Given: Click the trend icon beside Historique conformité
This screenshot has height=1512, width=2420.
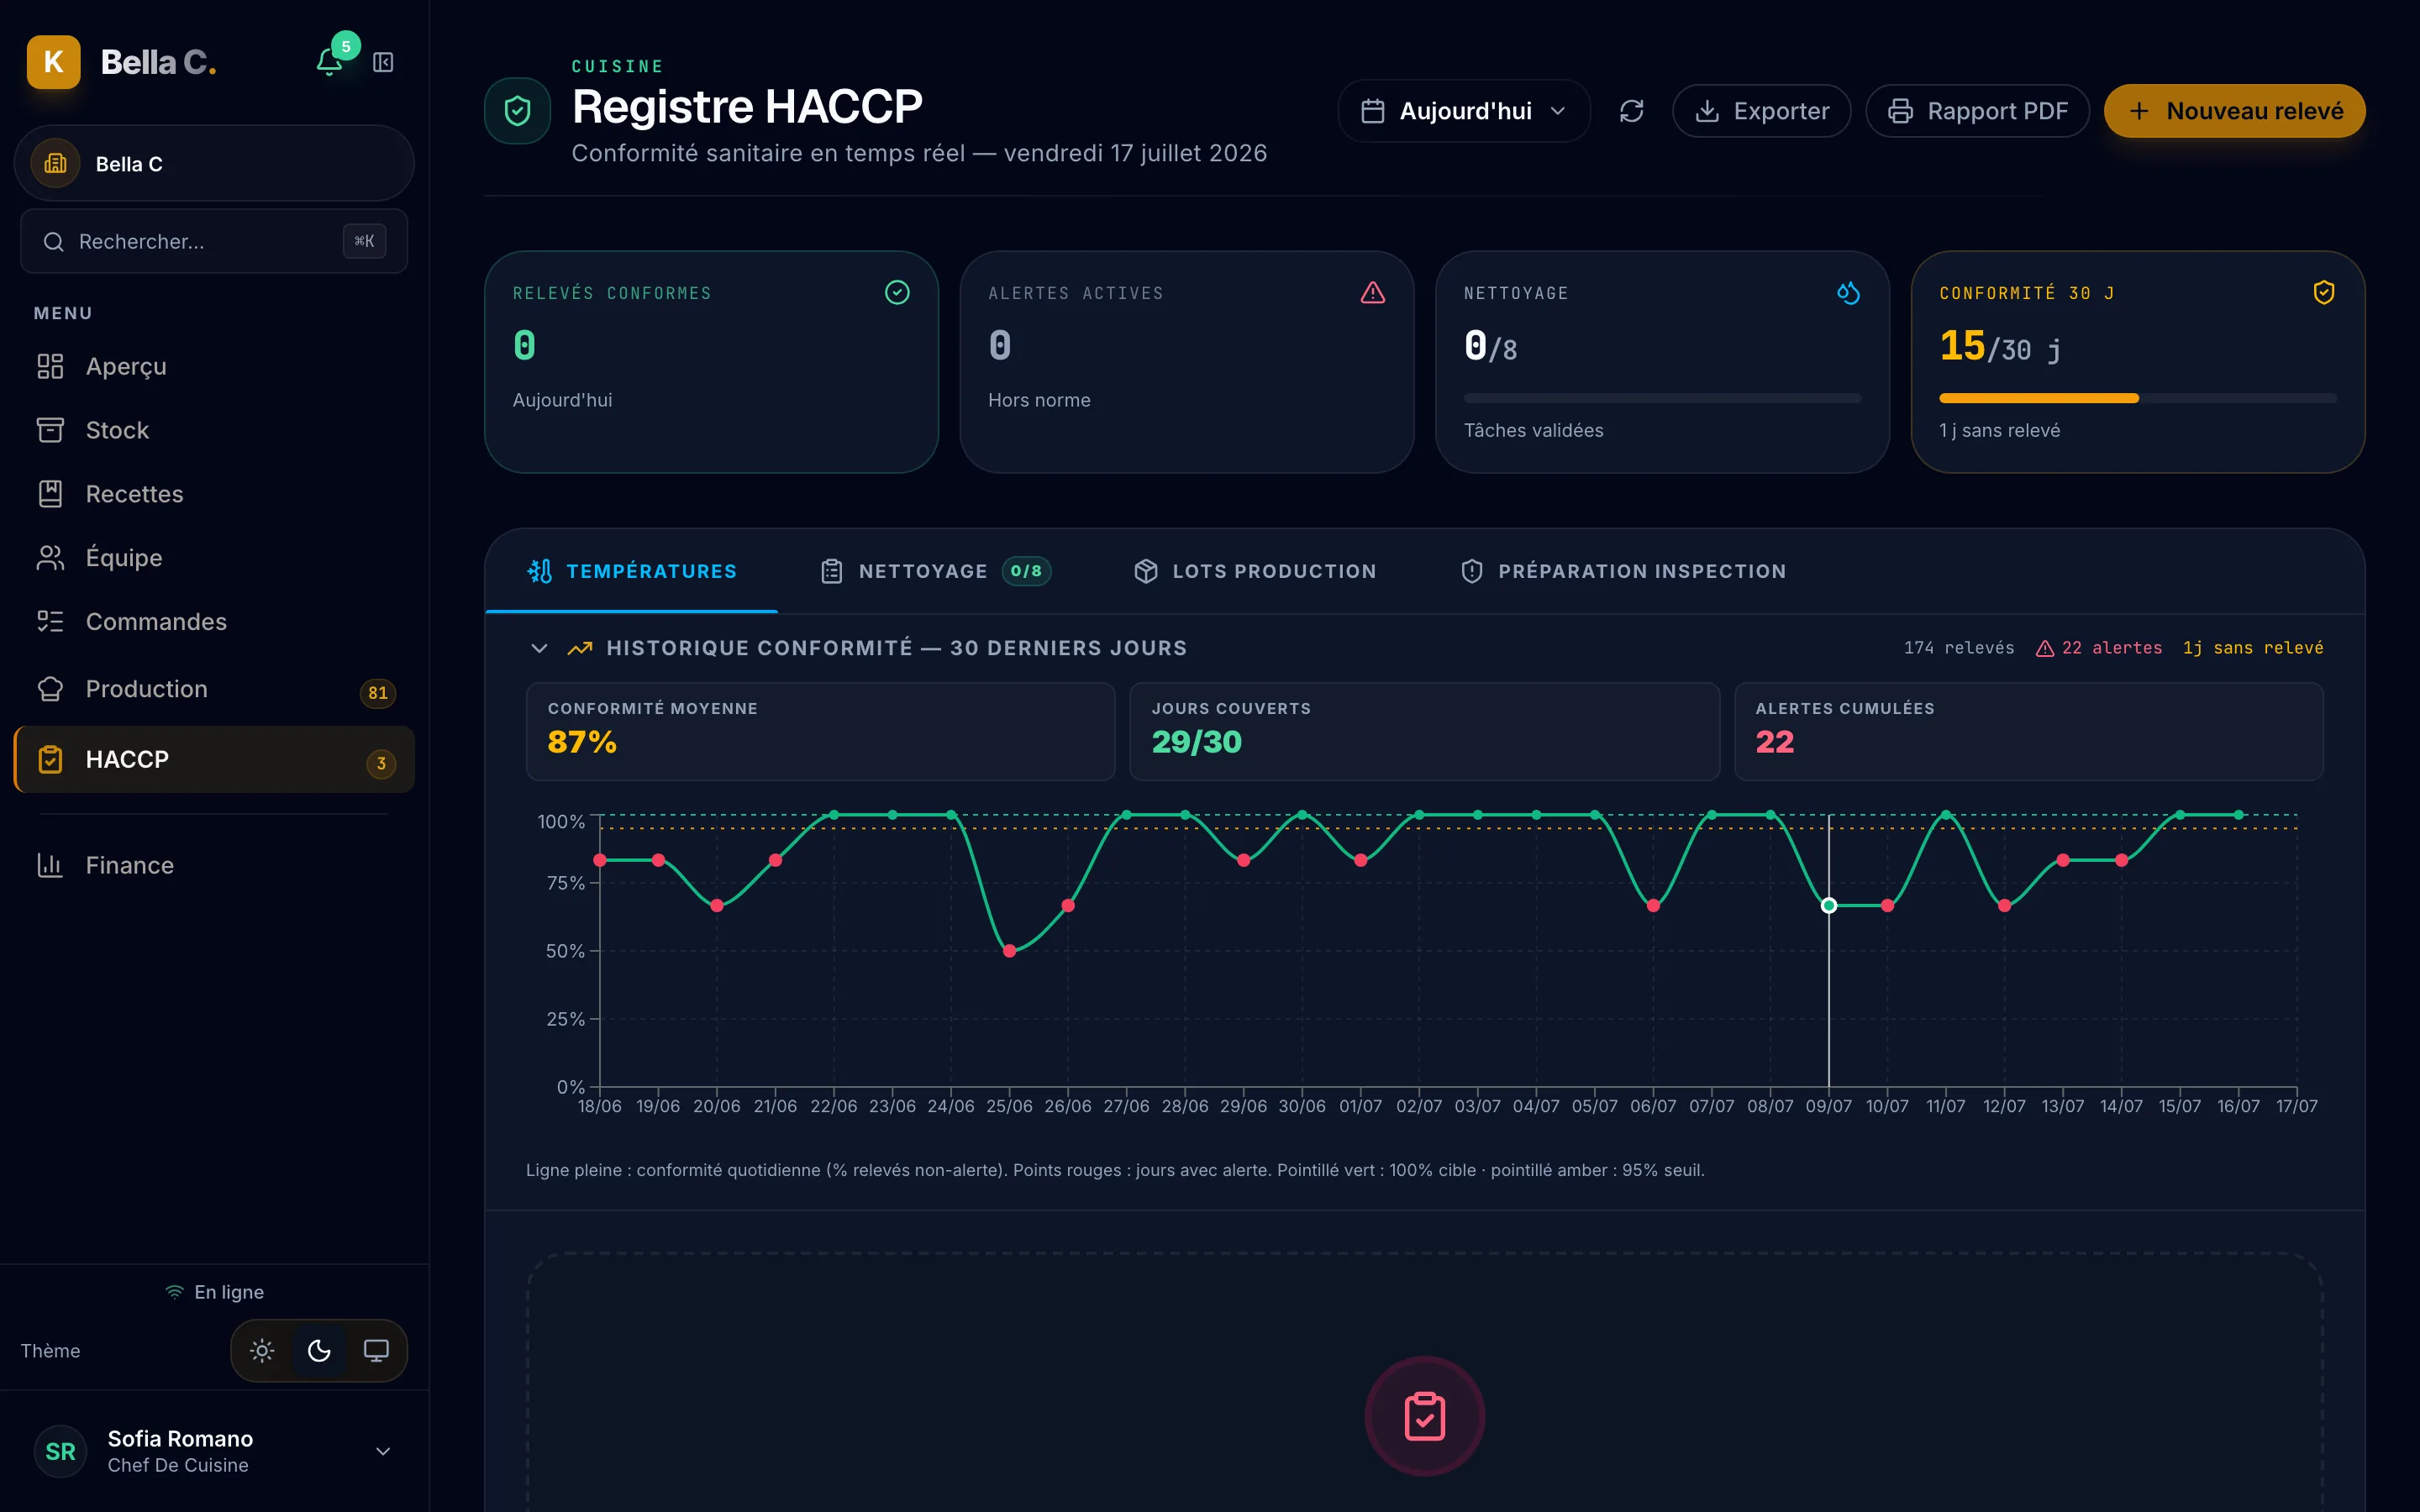Looking at the screenshot, I should click(580, 648).
